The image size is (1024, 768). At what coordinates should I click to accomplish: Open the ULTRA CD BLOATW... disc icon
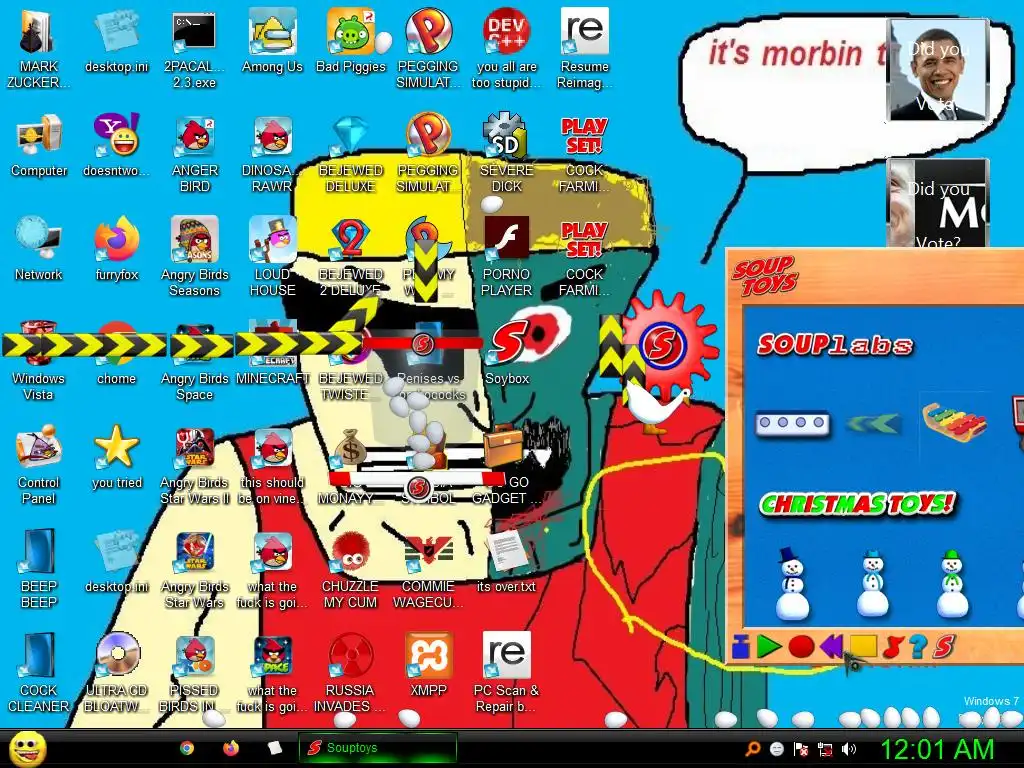[x=116, y=673]
